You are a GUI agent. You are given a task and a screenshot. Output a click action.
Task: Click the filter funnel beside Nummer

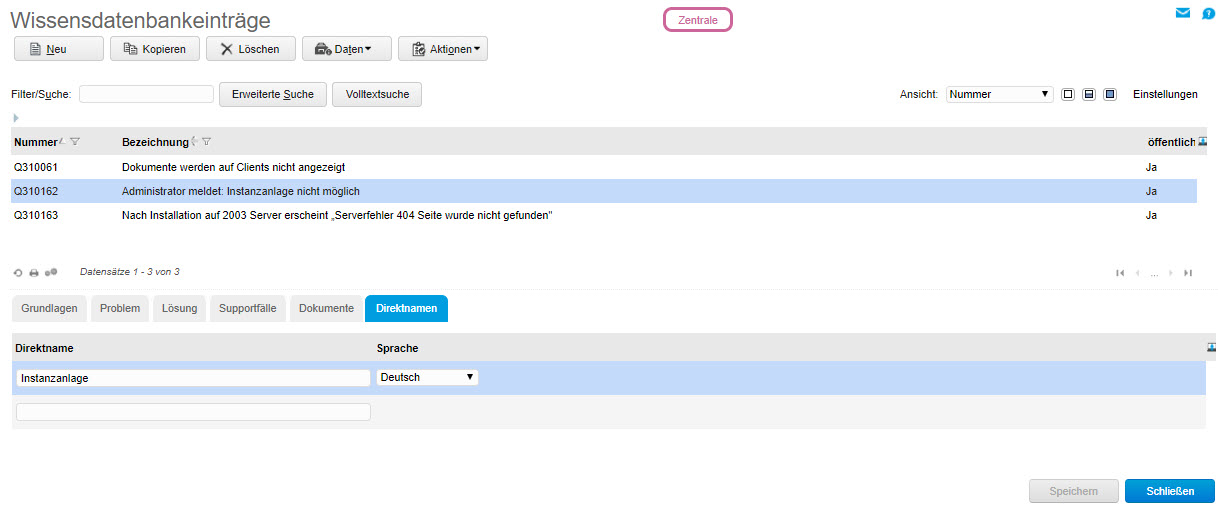tap(75, 142)
